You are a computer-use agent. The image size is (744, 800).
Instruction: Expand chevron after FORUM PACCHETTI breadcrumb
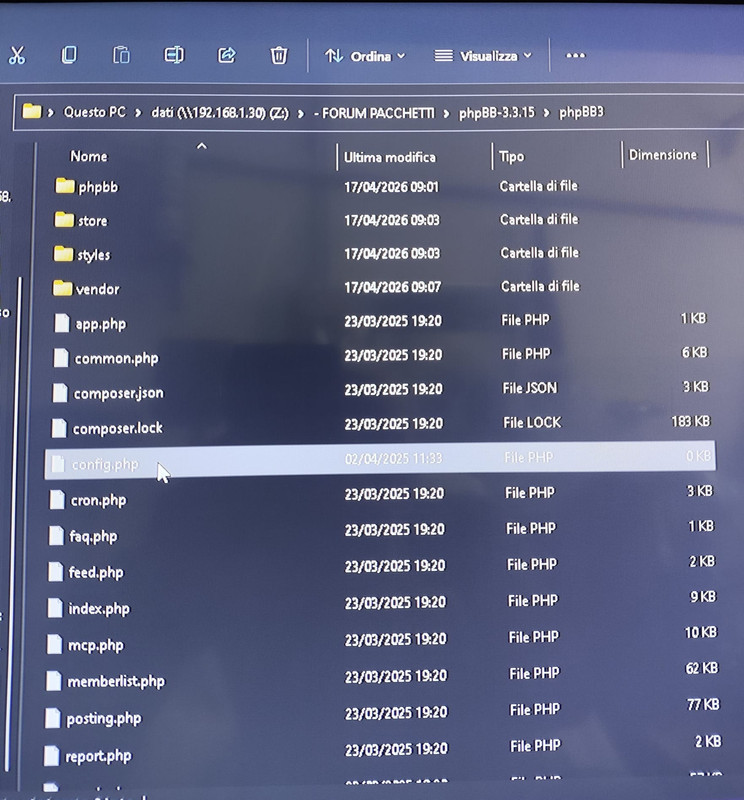point(447,113)
